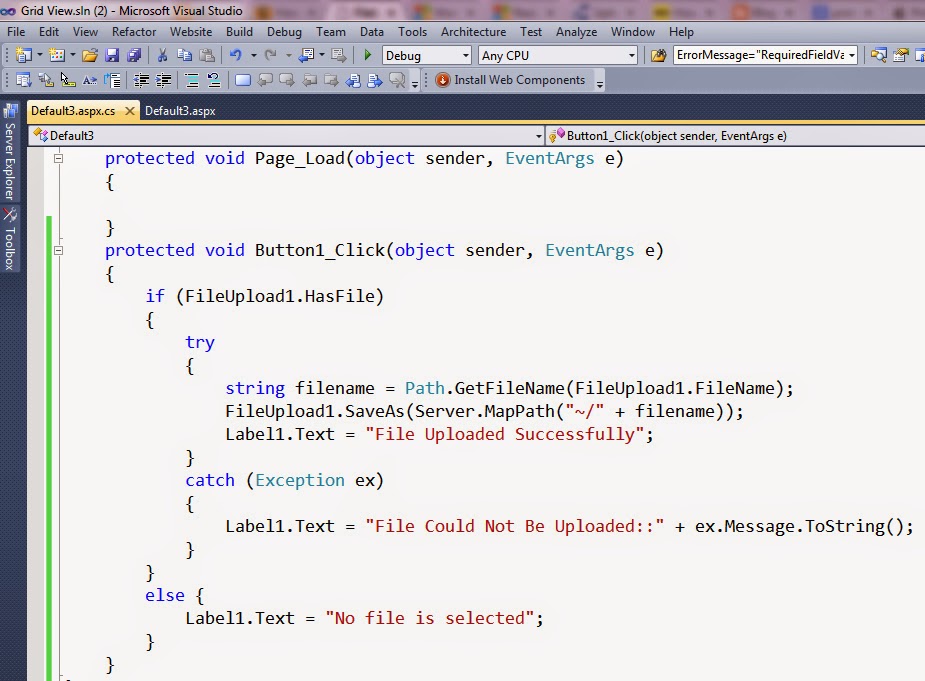
Task: Navigate backward in the code
Action: pos(306,56)
